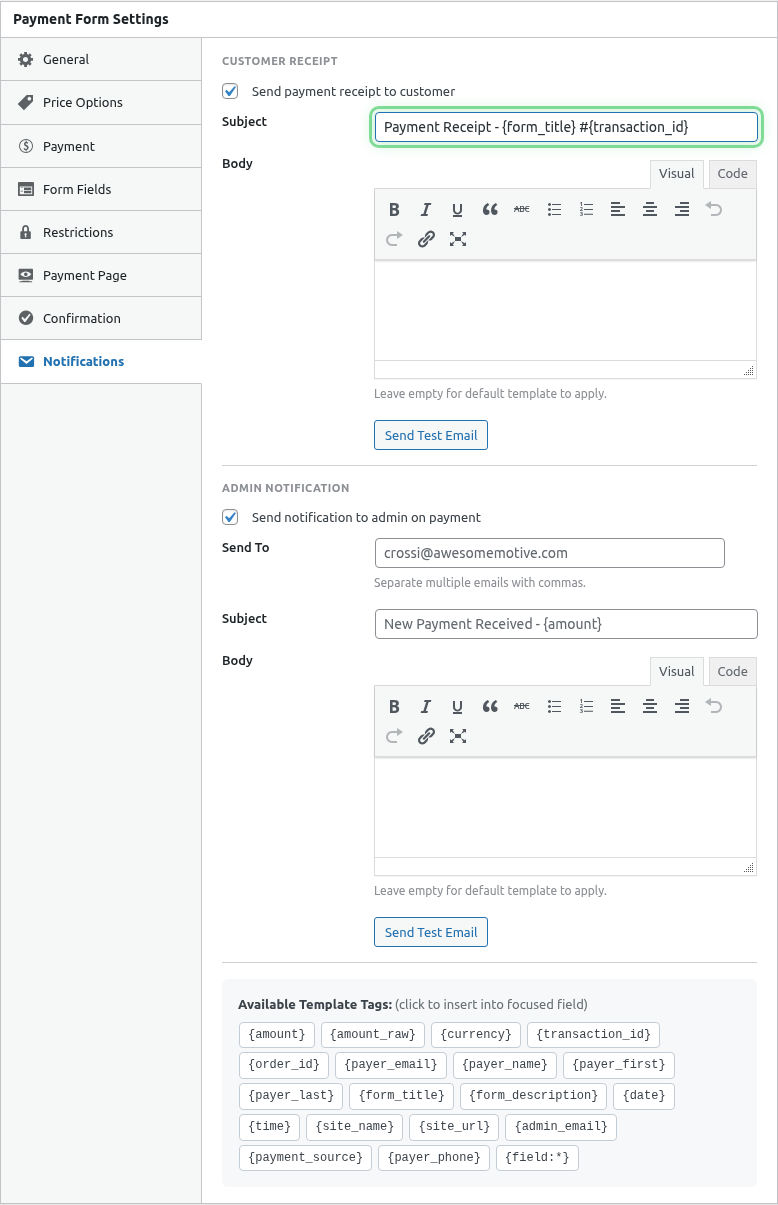Image resolution: width=778 pixels, height=1205 pixels.
Task: Open Insert Link tool in admin editor
Action: point(426,736)
